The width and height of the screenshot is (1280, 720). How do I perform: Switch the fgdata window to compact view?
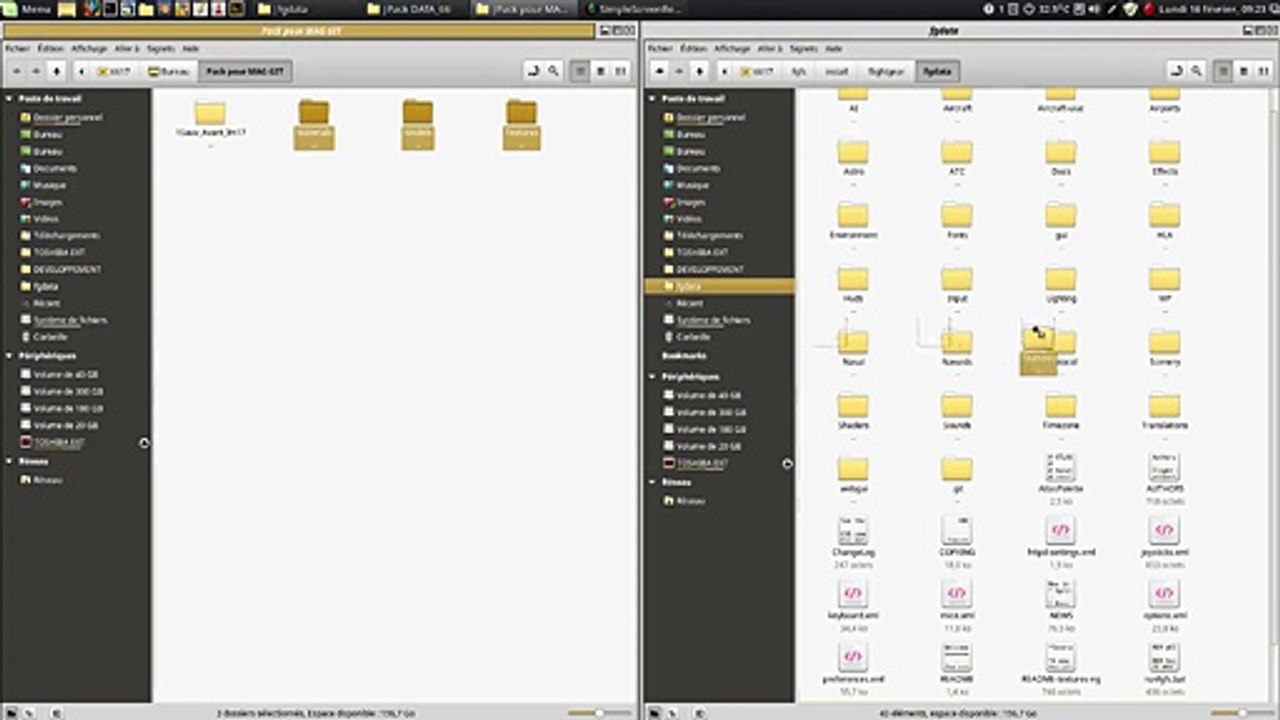pos(1262,71)
